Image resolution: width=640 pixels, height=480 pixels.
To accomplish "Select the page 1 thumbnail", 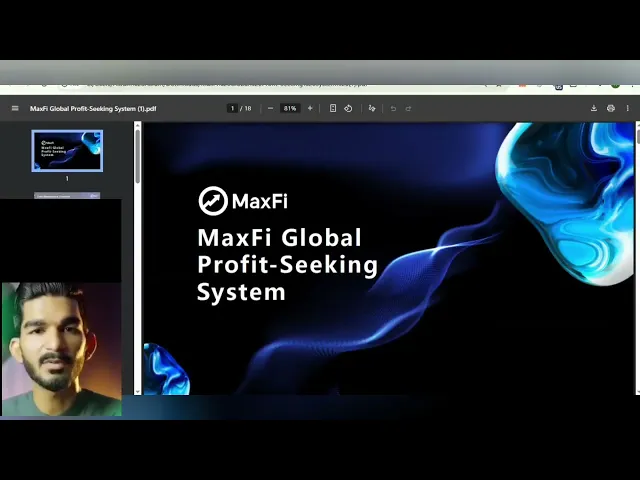I will 67,151.
